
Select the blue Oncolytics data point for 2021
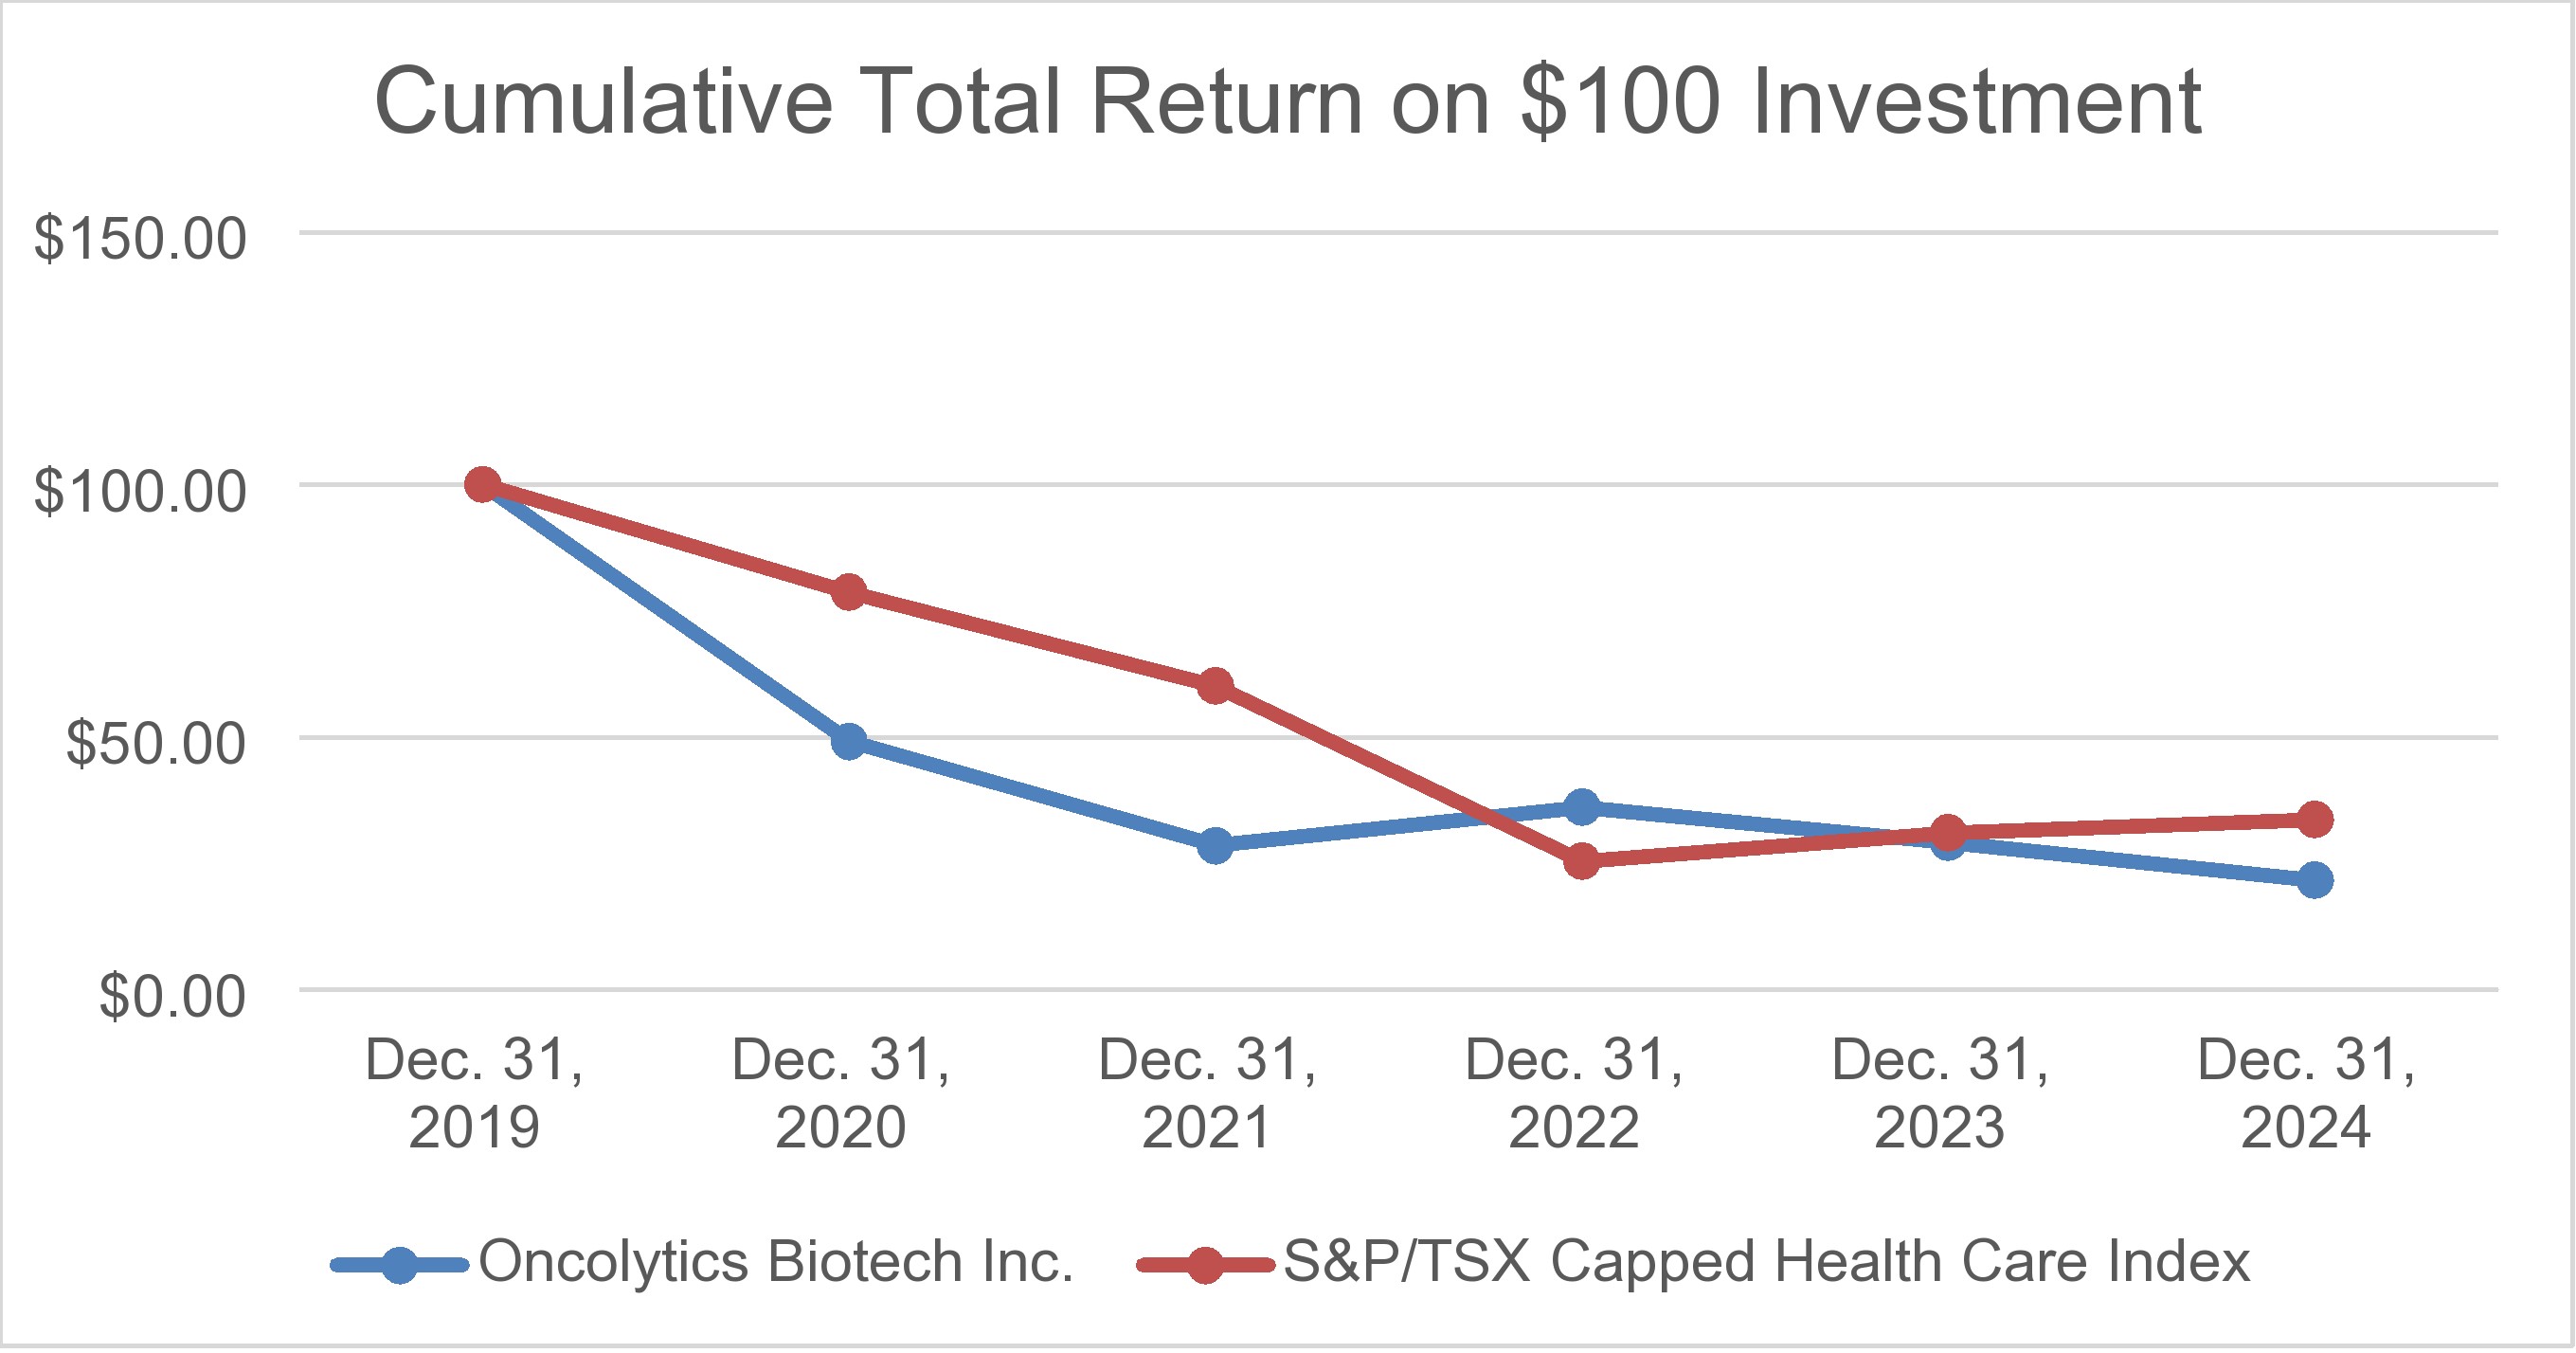pyautogui.click(x=1215, y=846)
